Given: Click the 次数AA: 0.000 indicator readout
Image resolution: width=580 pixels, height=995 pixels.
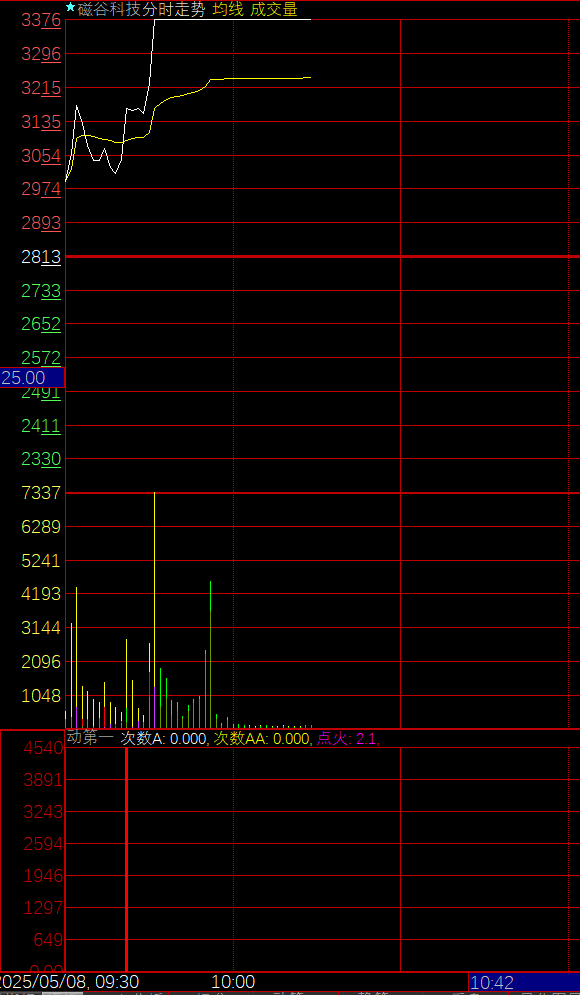Looking at the screenshot, I should [261, 738].
